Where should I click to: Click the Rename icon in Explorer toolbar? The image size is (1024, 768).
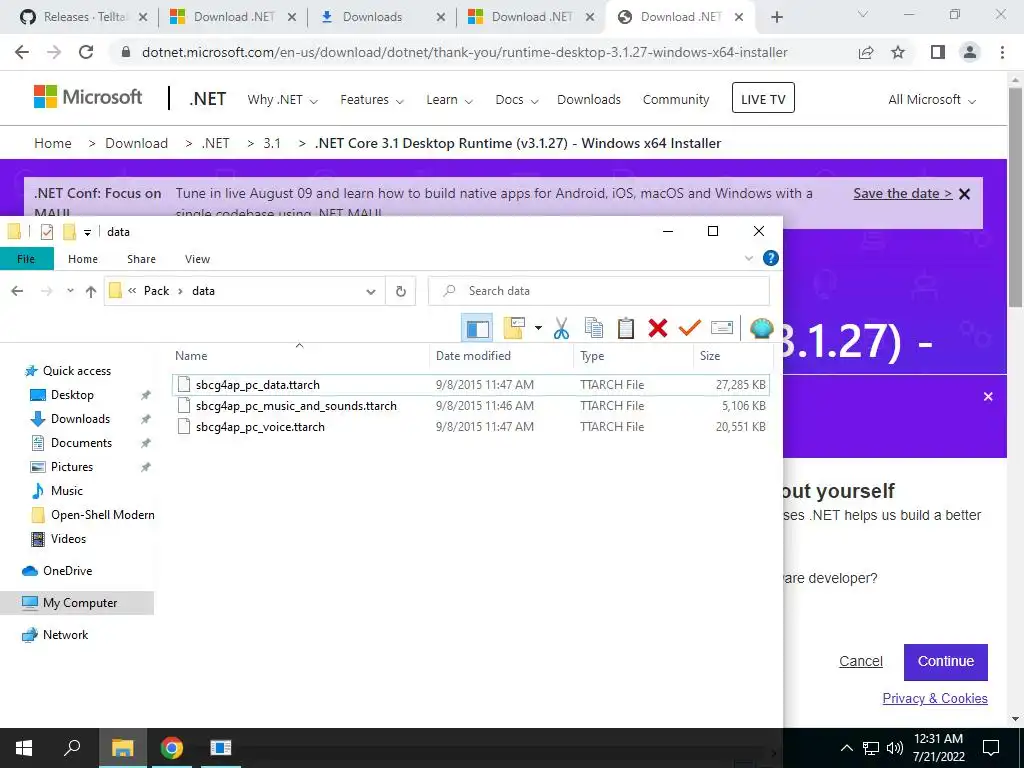(x=722, y=328)
